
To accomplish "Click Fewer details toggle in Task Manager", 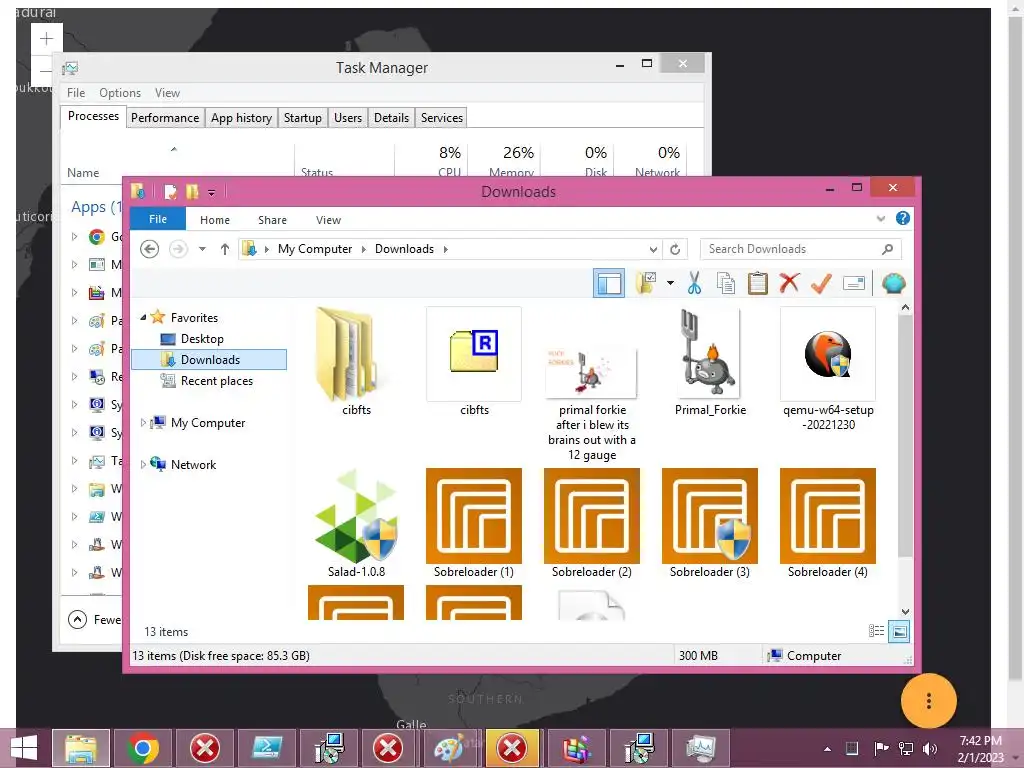I will [x=95, y=620].
